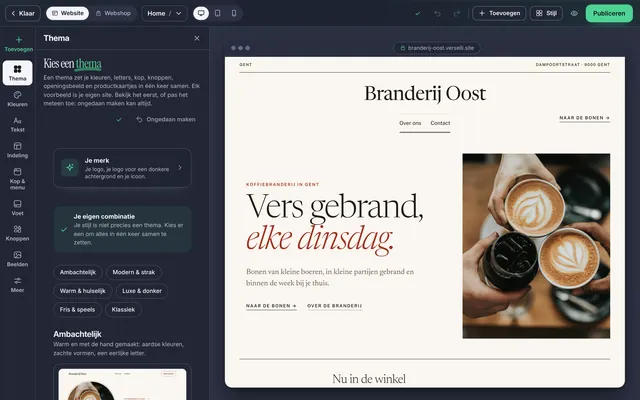Screen dimensions: 640x400
Task: Select the Klassiek theme chip
Action: coord(123,310)
